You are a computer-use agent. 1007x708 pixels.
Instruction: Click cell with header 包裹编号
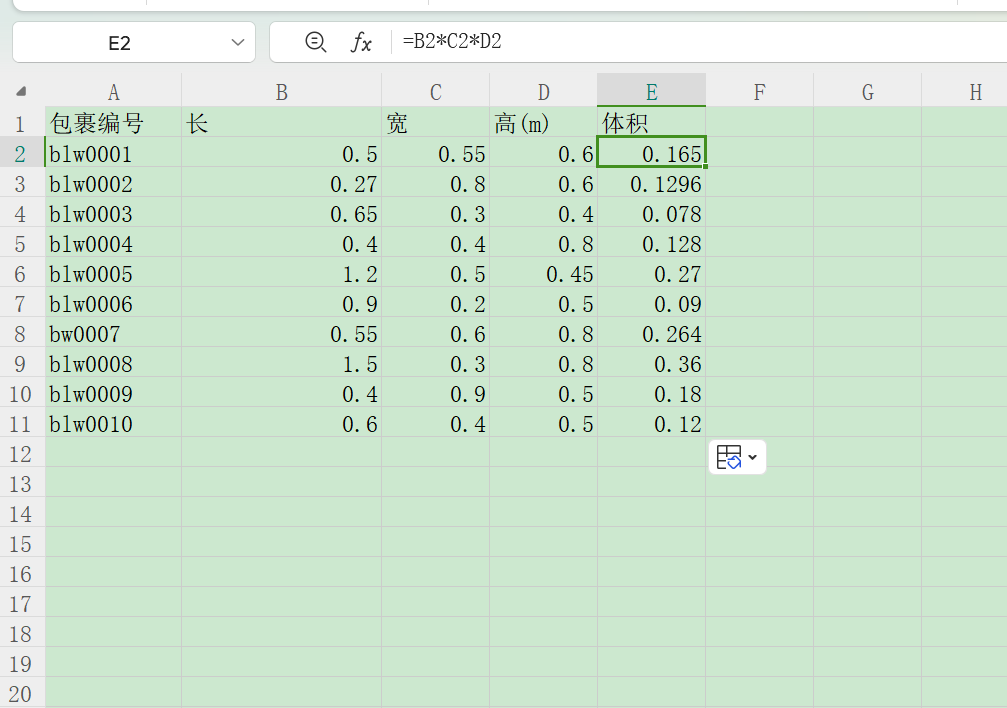(x=113, y=122)
